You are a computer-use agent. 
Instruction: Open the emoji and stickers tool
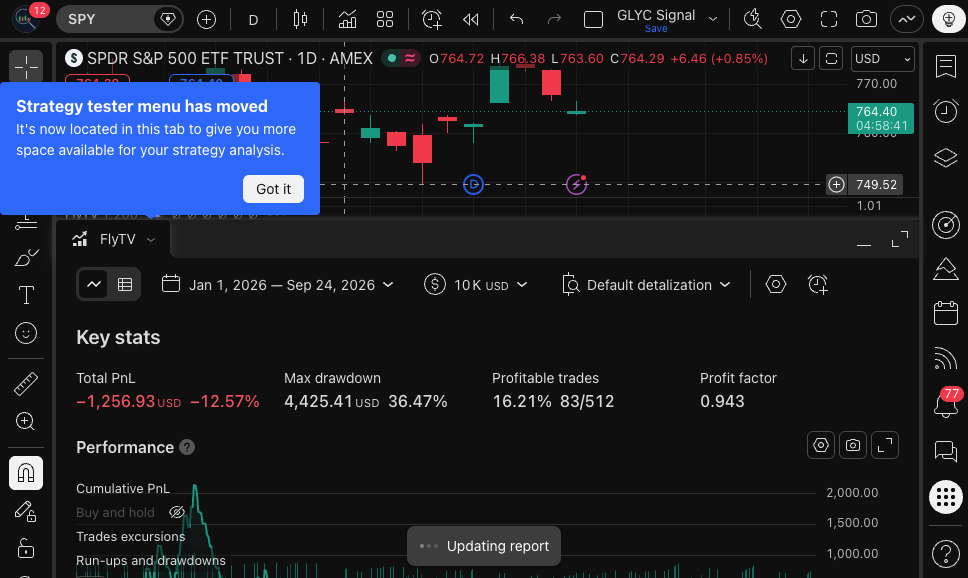[26, 333]
